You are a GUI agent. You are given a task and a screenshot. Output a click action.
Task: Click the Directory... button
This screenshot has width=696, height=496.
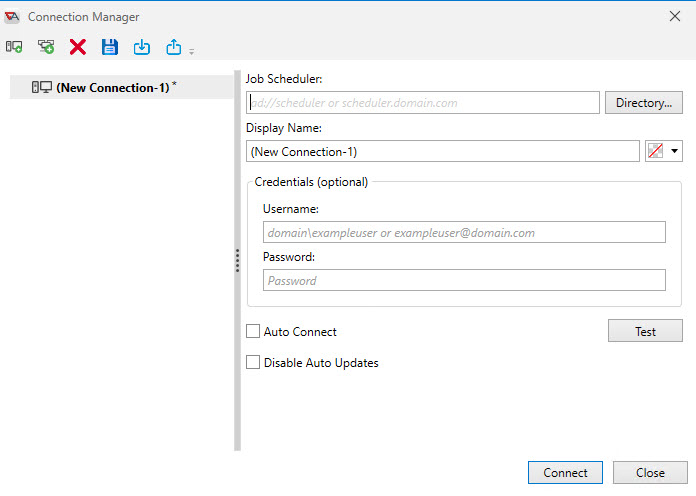pos(643,103)
